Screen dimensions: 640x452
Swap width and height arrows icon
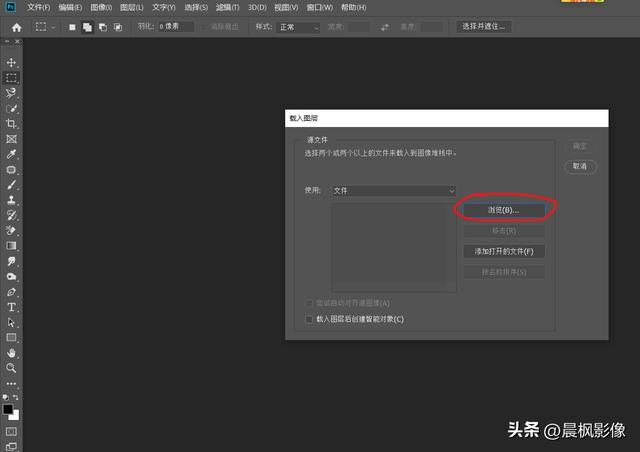(384, 27)
